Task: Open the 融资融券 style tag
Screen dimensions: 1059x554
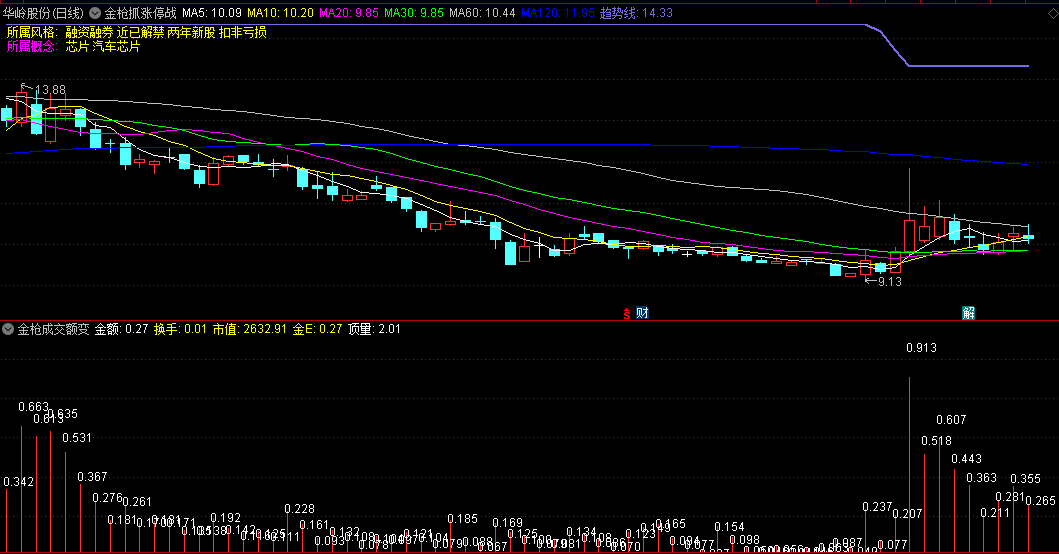Action: tap(88, 32)
